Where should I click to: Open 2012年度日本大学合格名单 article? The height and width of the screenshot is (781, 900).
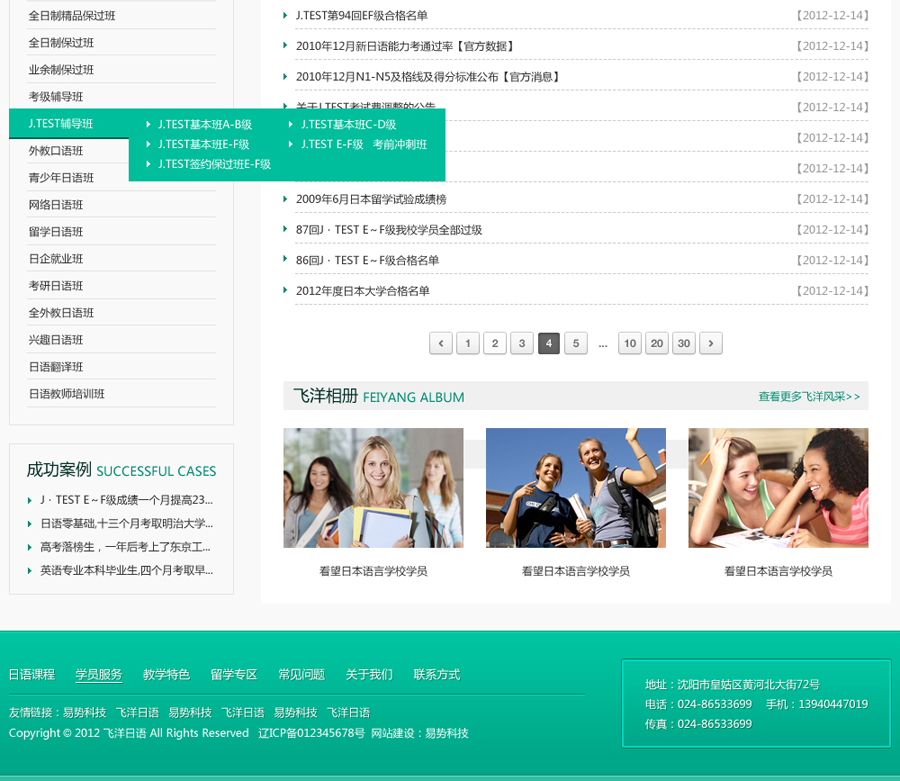coord(362,291)
